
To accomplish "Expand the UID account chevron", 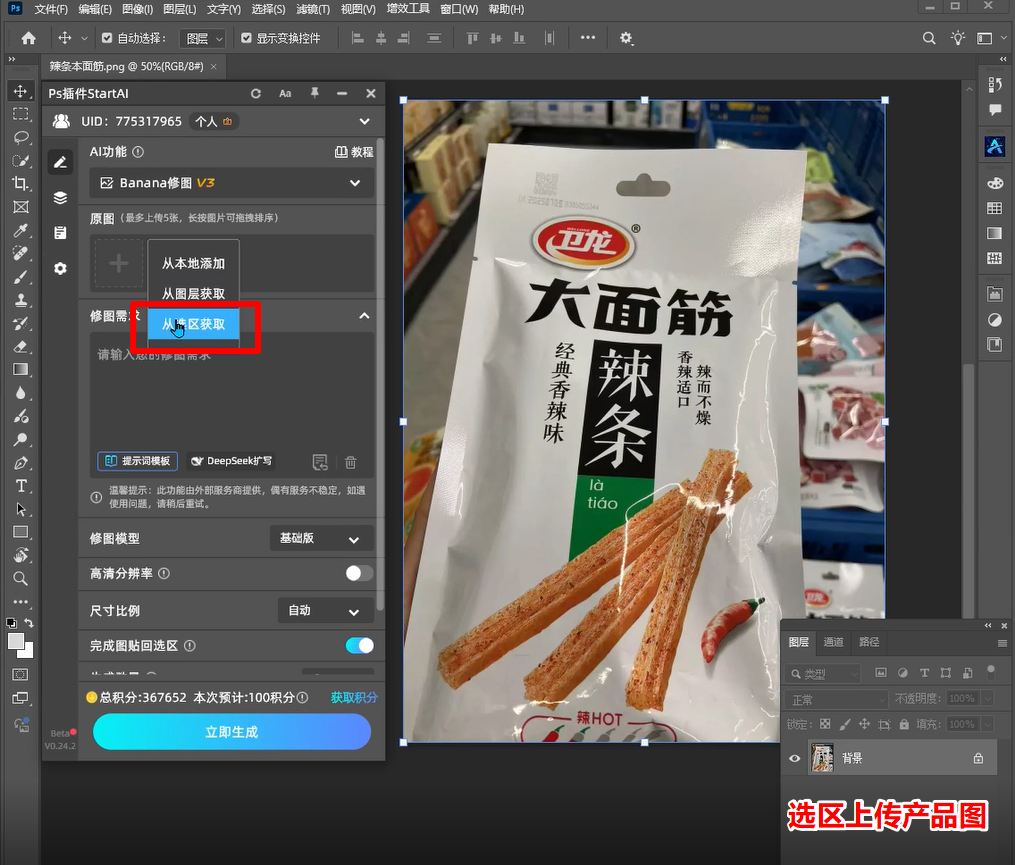I will click(364, 121).
